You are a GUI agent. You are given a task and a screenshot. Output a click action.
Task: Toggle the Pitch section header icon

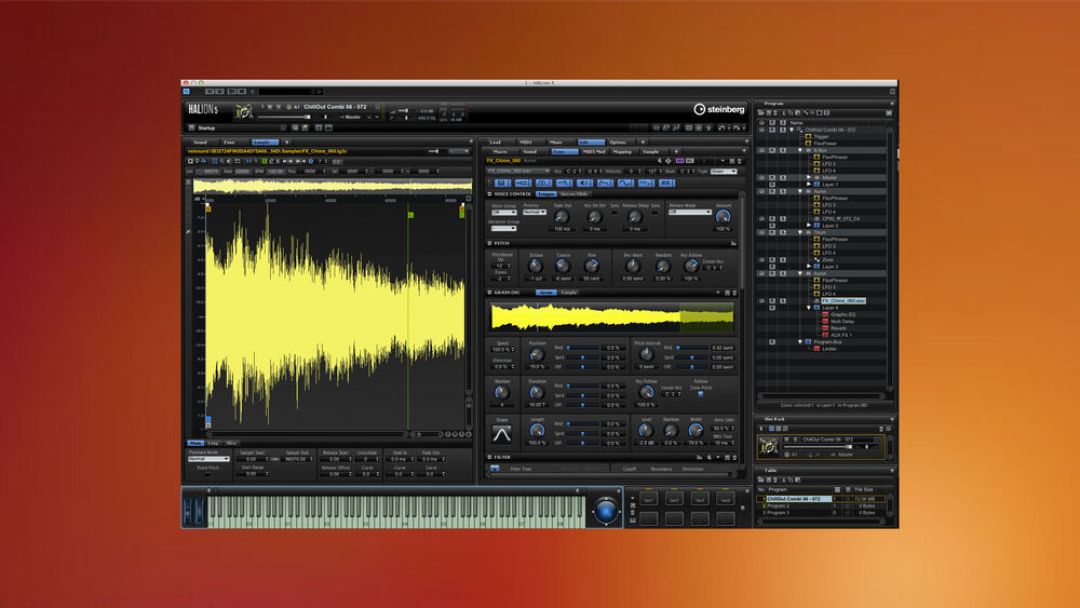(490, 243)
